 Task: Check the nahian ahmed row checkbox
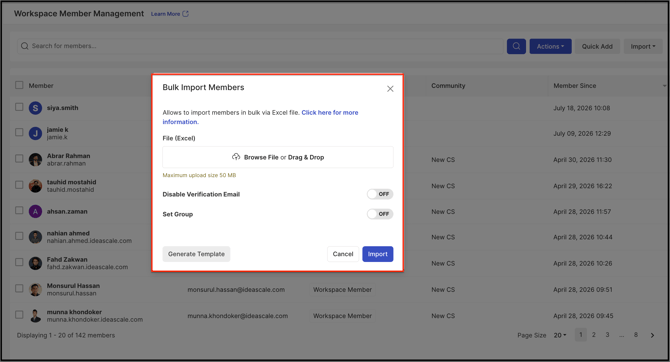[x=19, y=236]
